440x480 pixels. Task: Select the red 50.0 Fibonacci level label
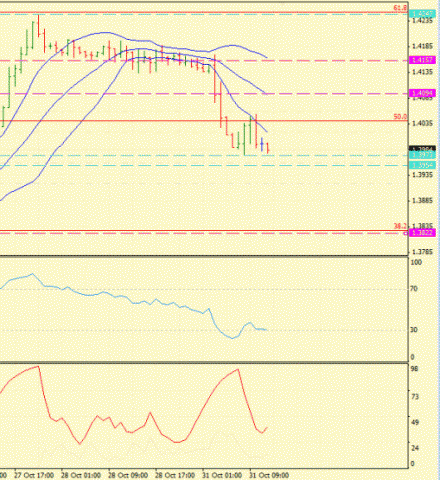[x=400, y=117]
